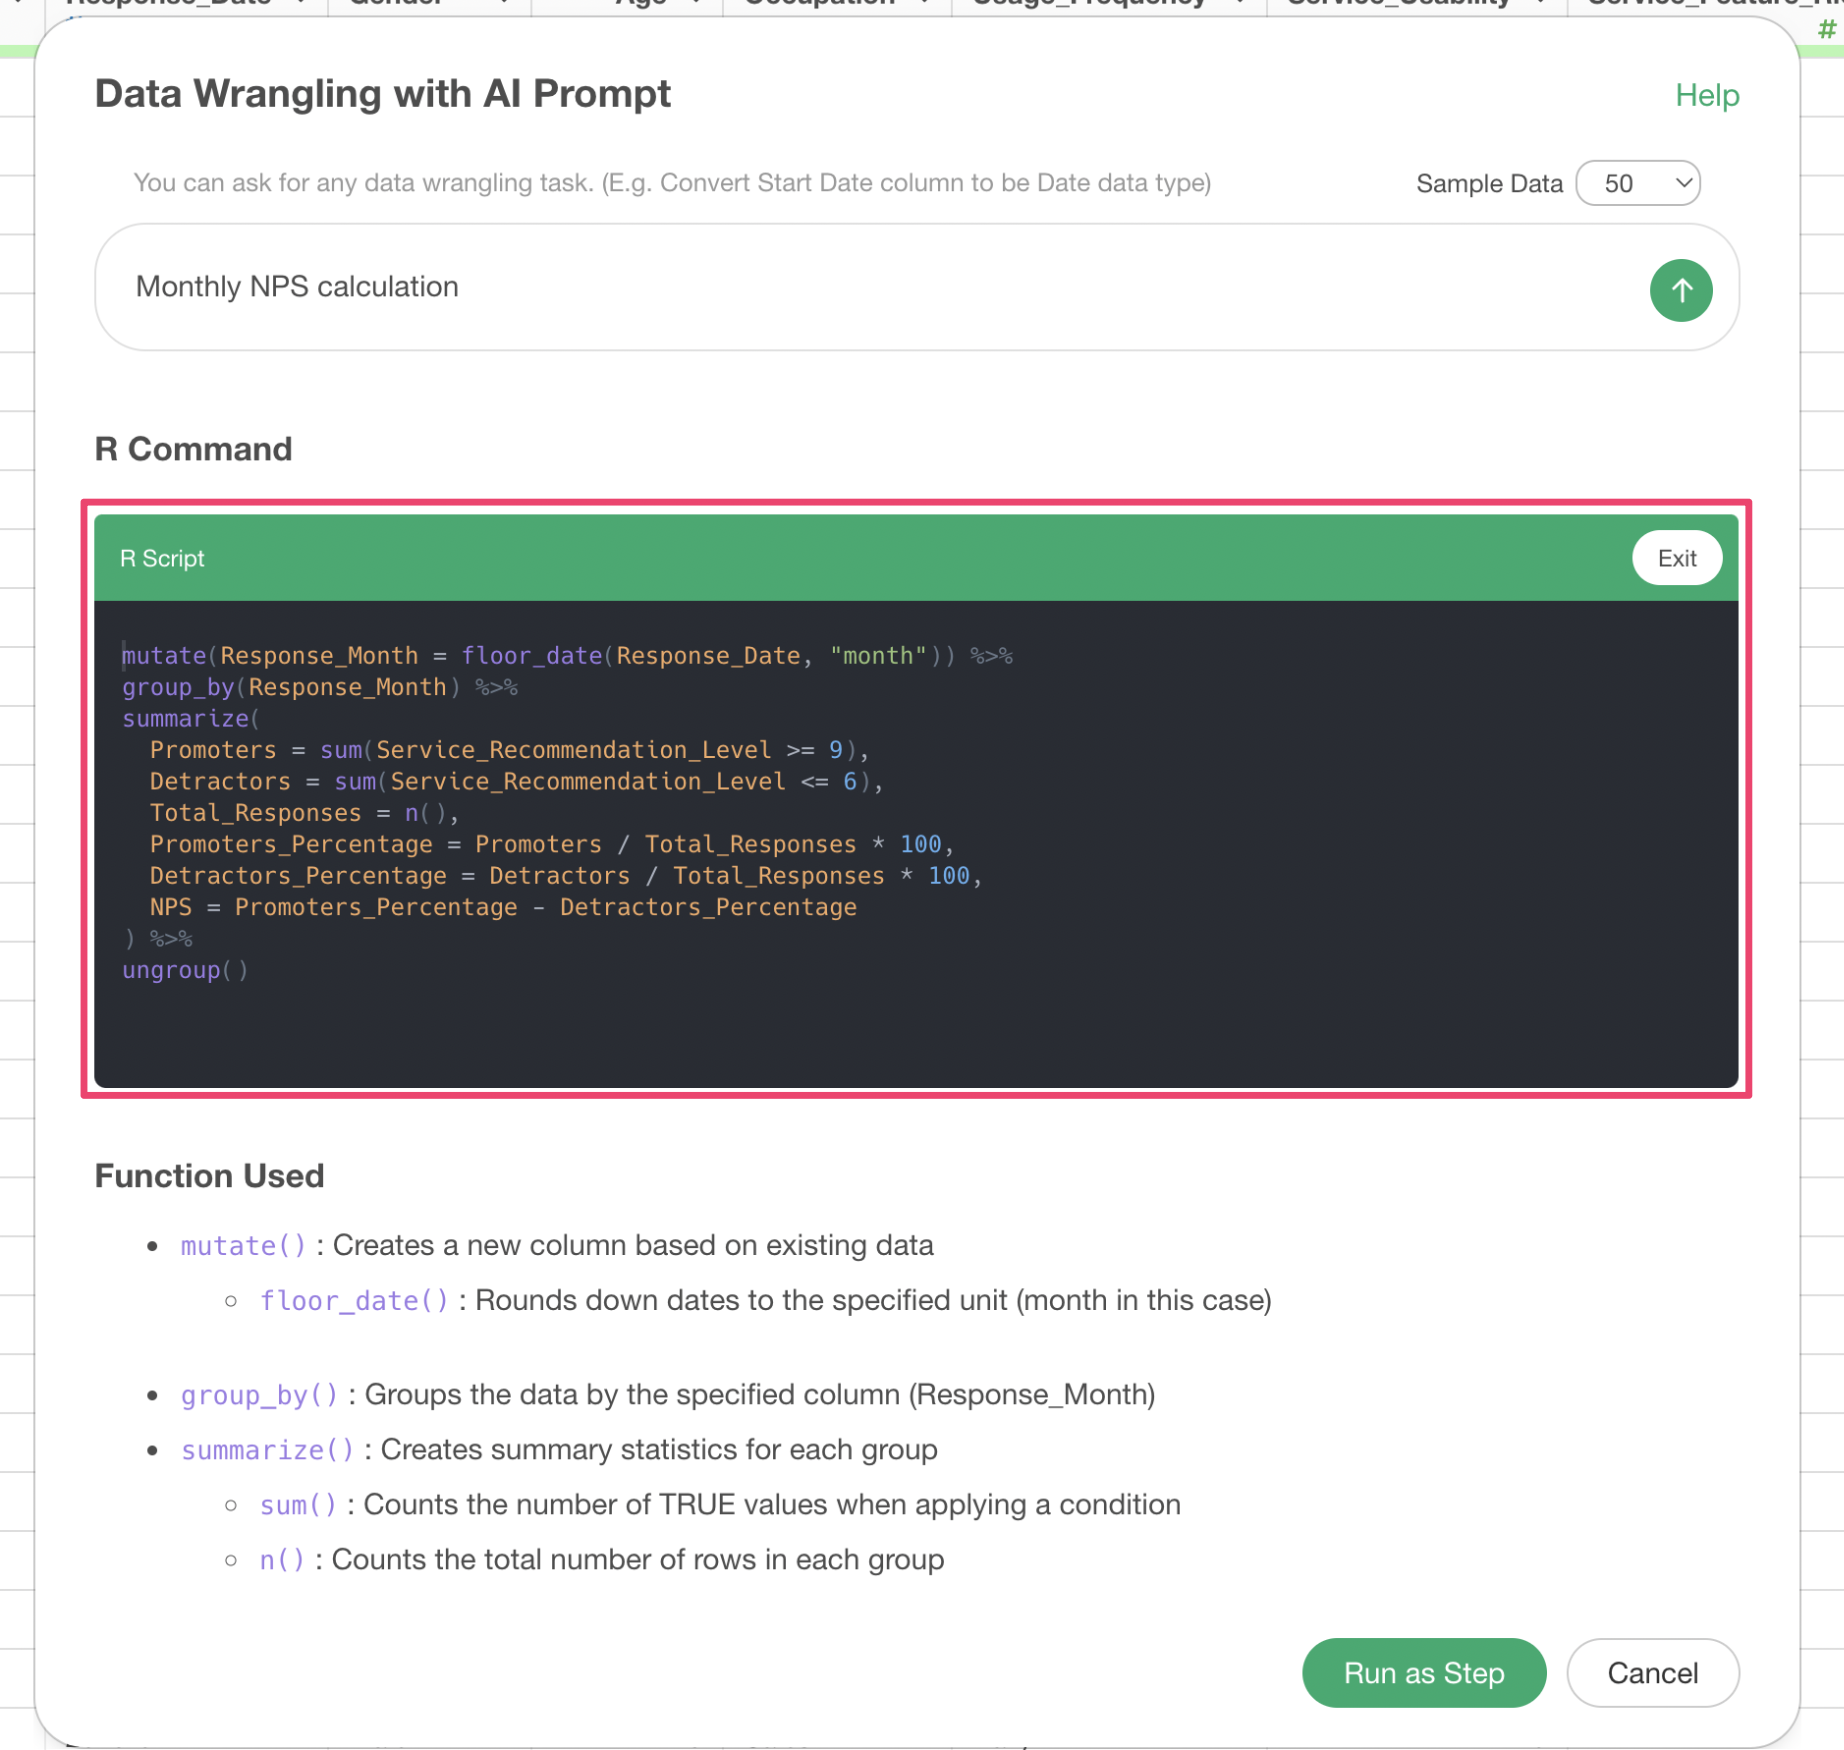Click the group_by() function reference
This screenshot has width=1844, height=1750.
click(x=259, y=1395)
